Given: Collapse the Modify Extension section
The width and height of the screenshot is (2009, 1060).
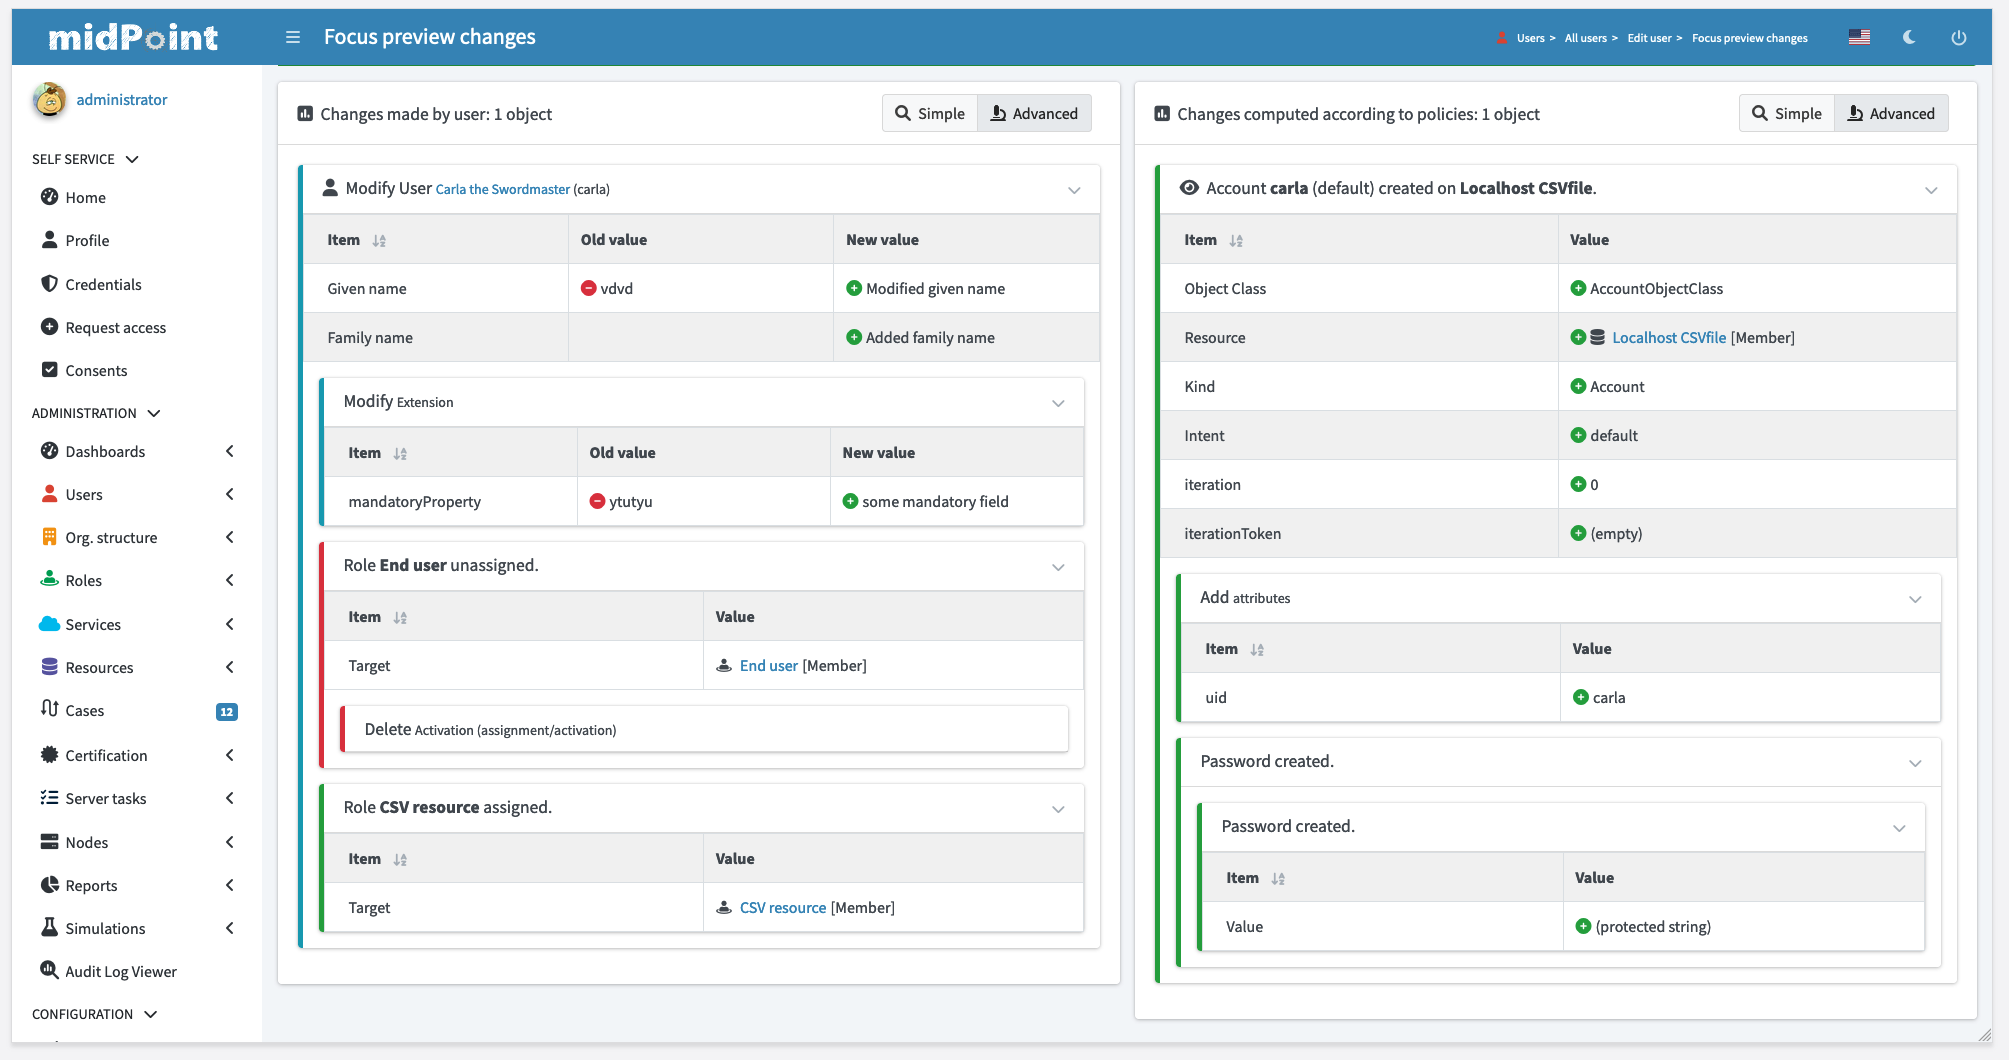Looking at the screenshot, I should pos(1058,403).
